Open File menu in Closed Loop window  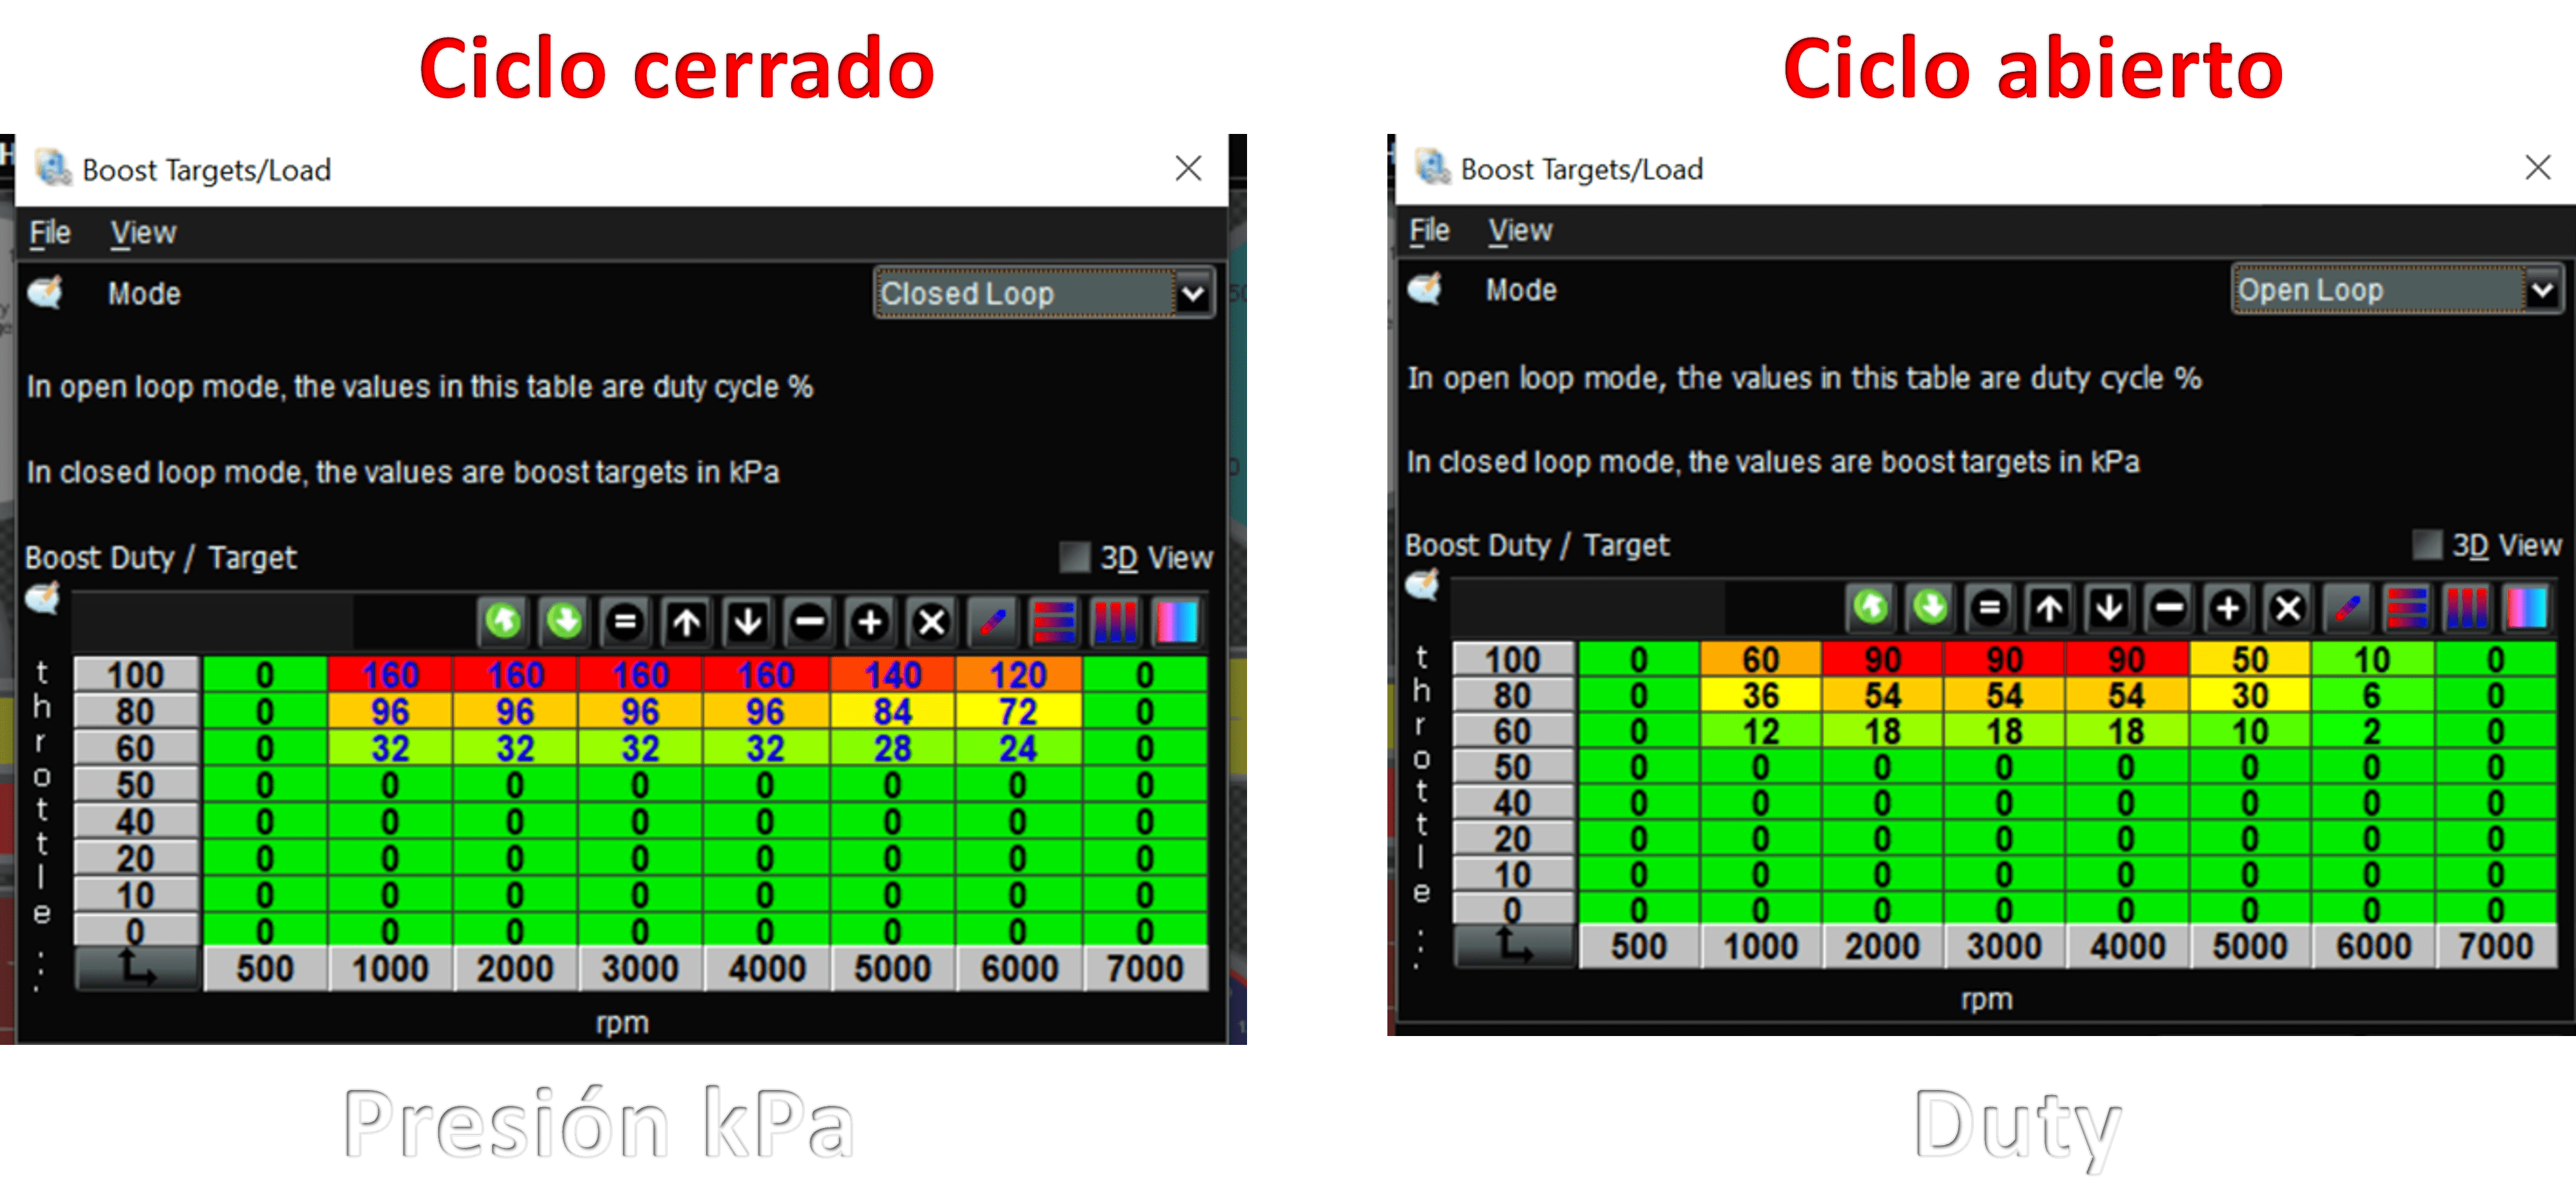click(x=49, y=232)
